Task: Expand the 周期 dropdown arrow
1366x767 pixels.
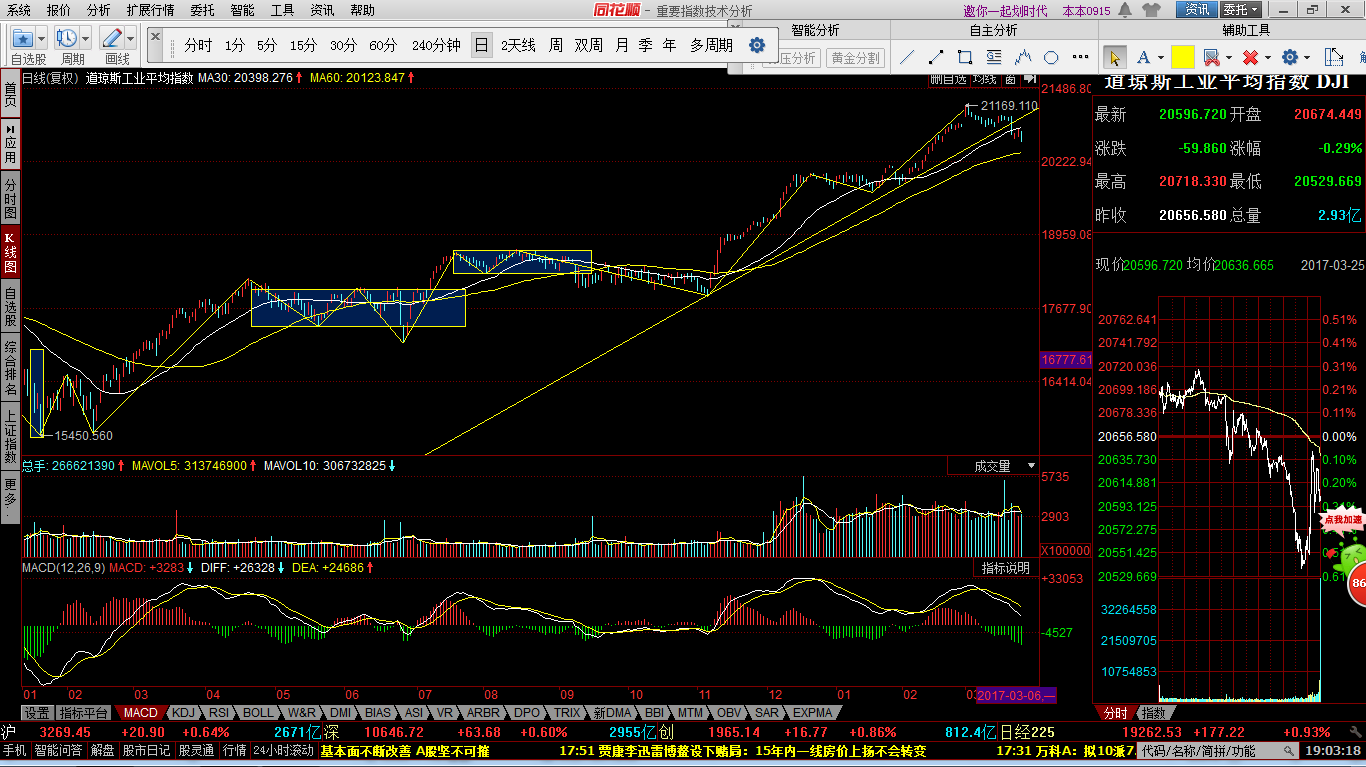Action: (86, 38)
